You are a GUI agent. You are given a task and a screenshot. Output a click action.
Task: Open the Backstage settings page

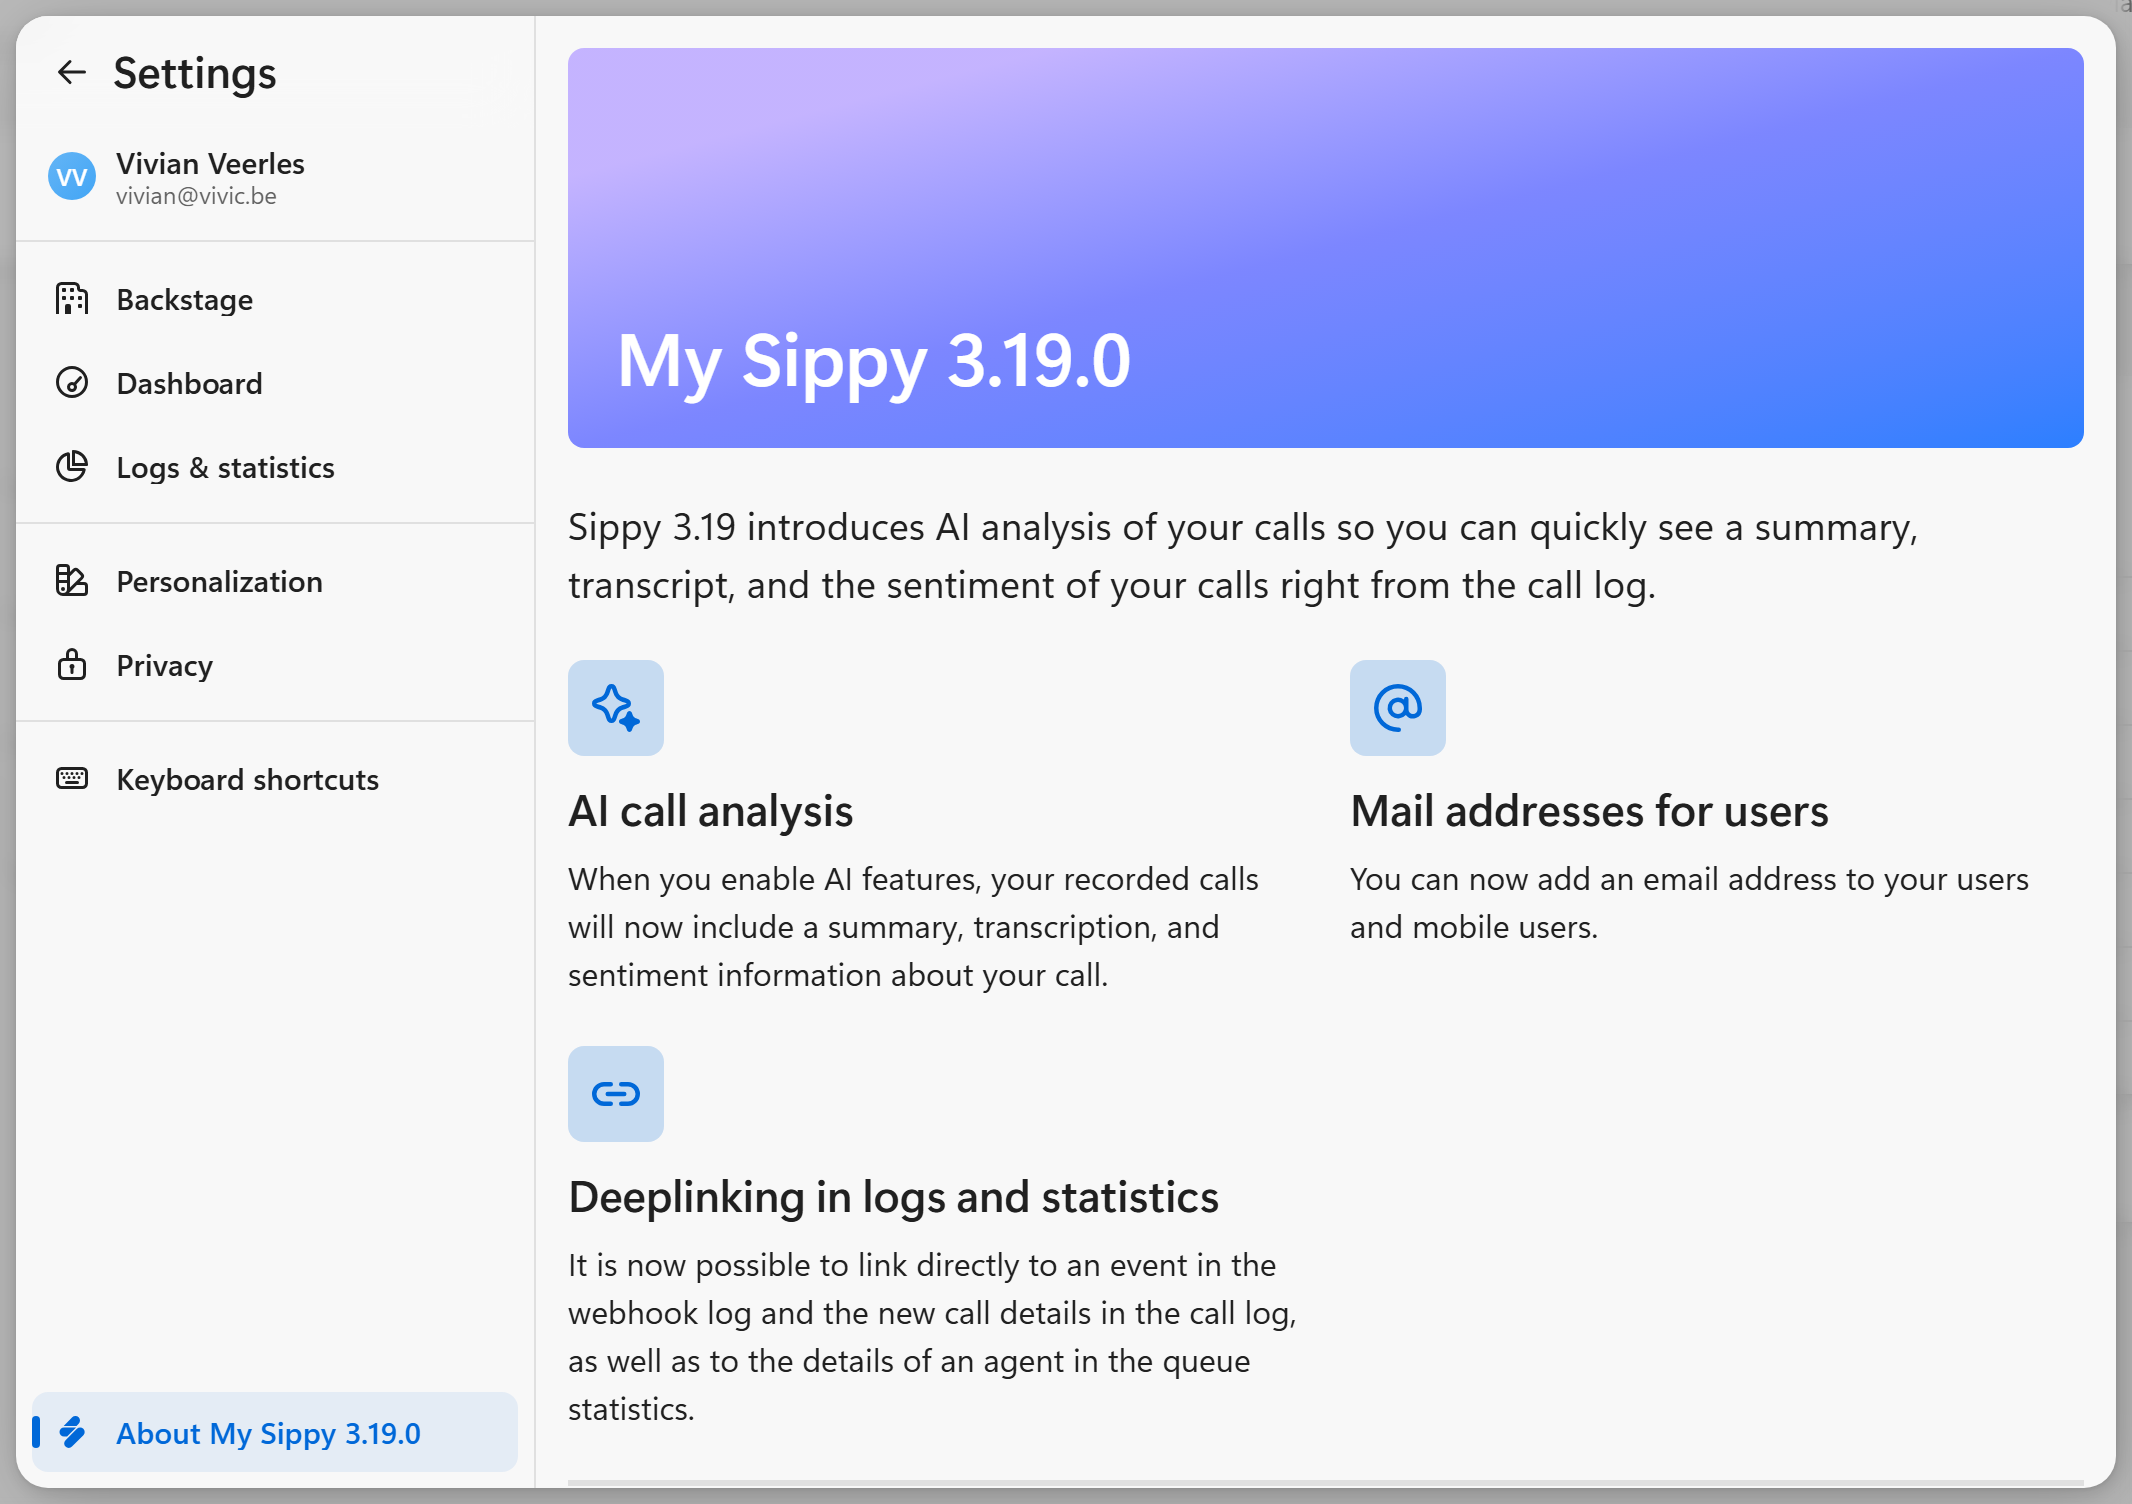(x=275, y=300)
